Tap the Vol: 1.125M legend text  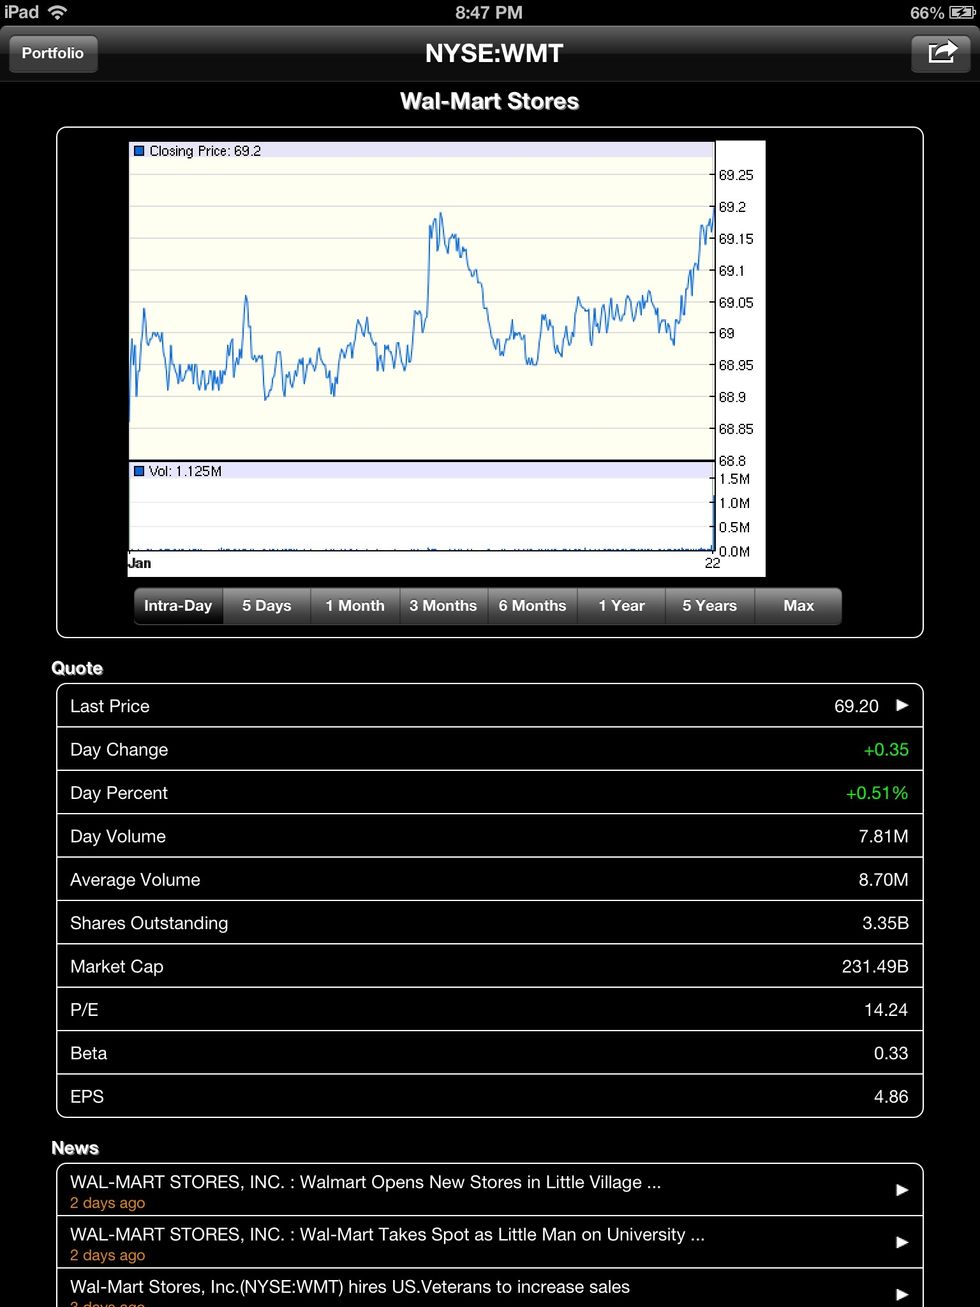pyautogui.click(x=185, y=471)
